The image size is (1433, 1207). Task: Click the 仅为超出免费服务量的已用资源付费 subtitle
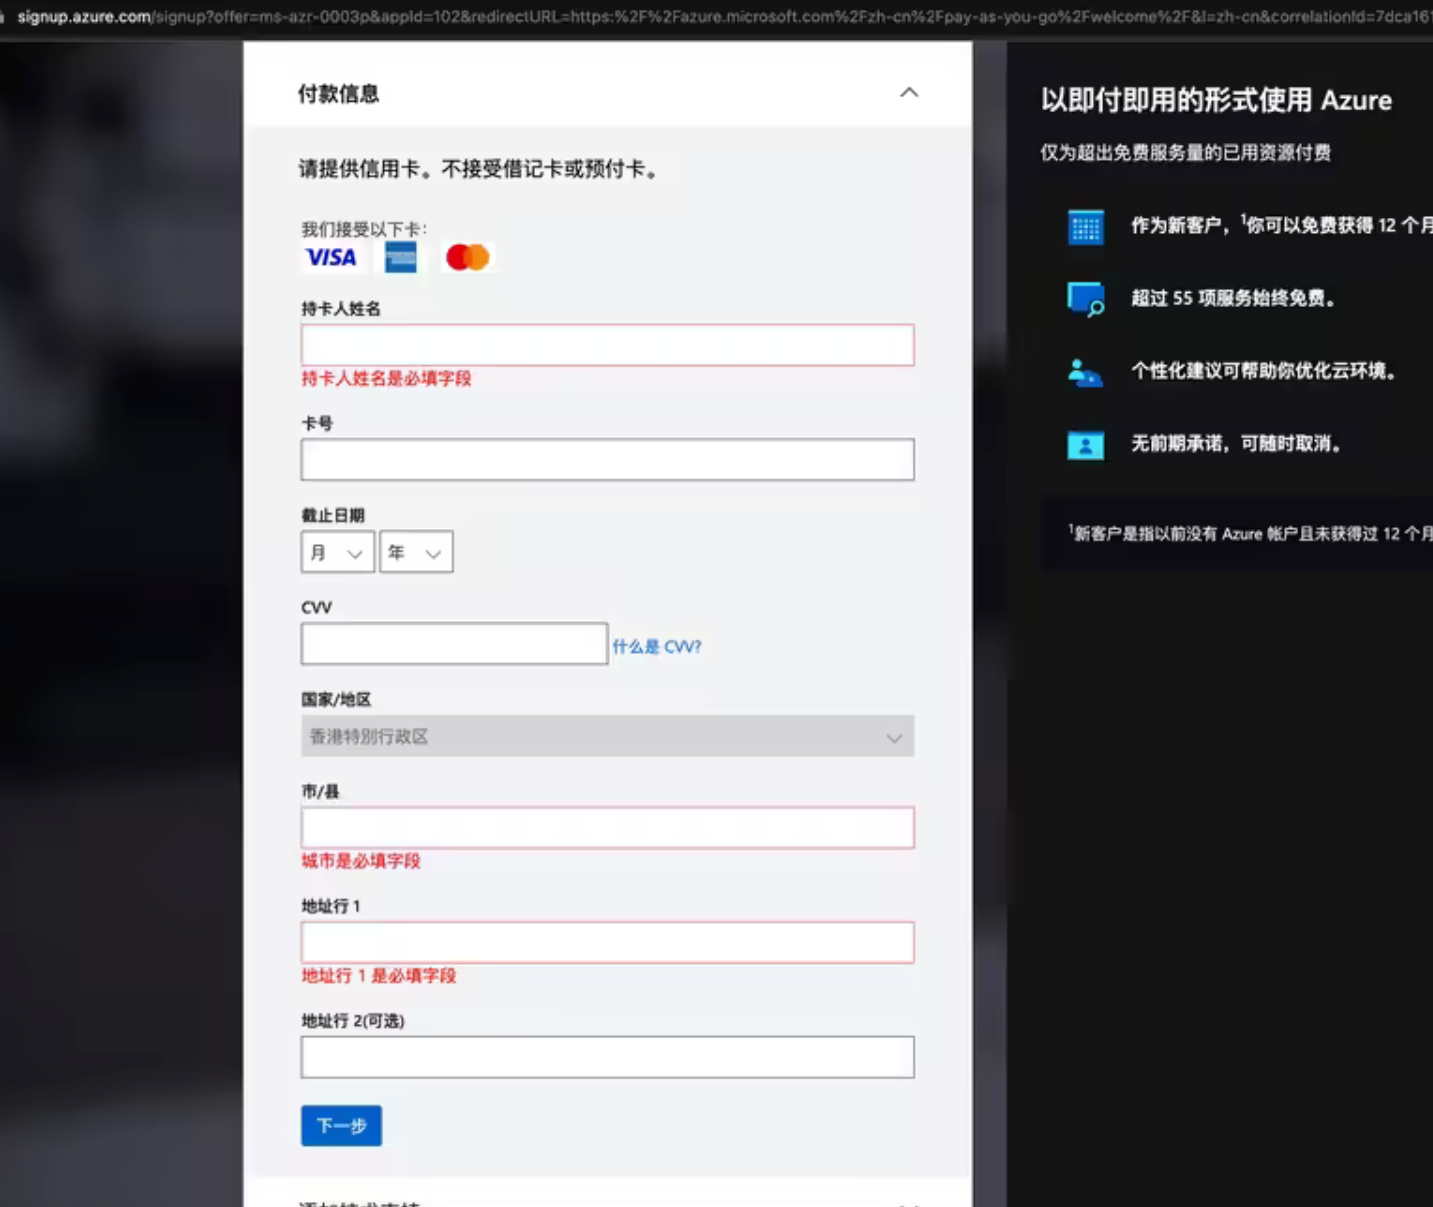click(1186, 153)
